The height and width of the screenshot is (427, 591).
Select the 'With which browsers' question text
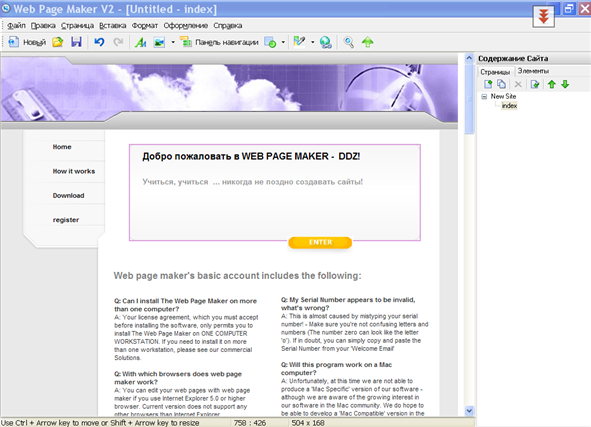click(178, 378)
